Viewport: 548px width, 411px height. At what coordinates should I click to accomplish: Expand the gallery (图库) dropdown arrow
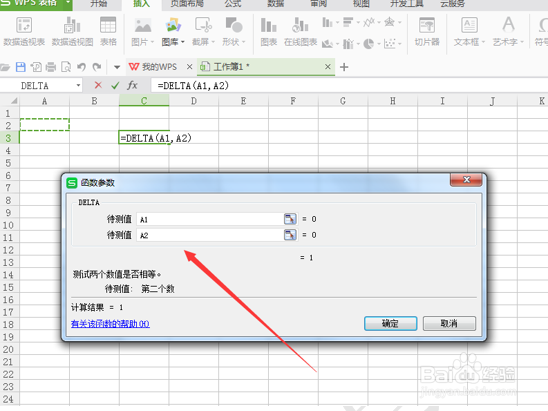click(x=182, y=42)
